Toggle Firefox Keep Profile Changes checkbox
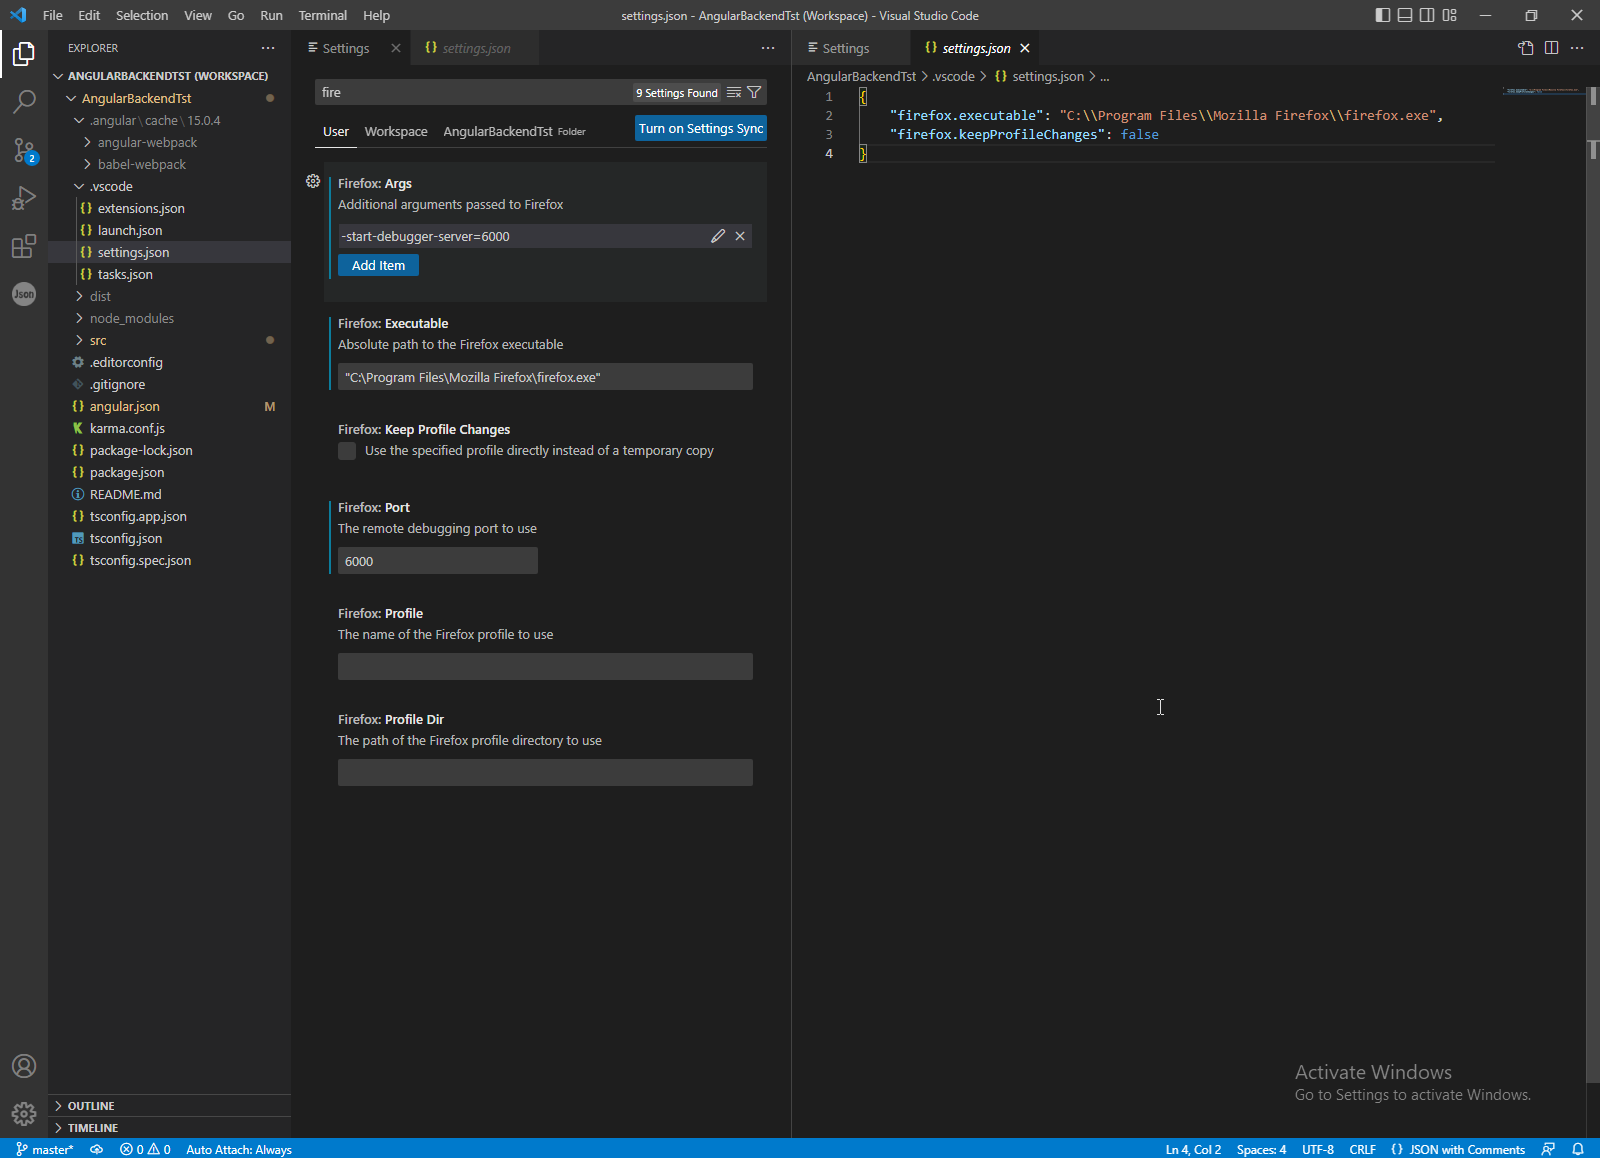The image size is (1600, 1158). 347,451
